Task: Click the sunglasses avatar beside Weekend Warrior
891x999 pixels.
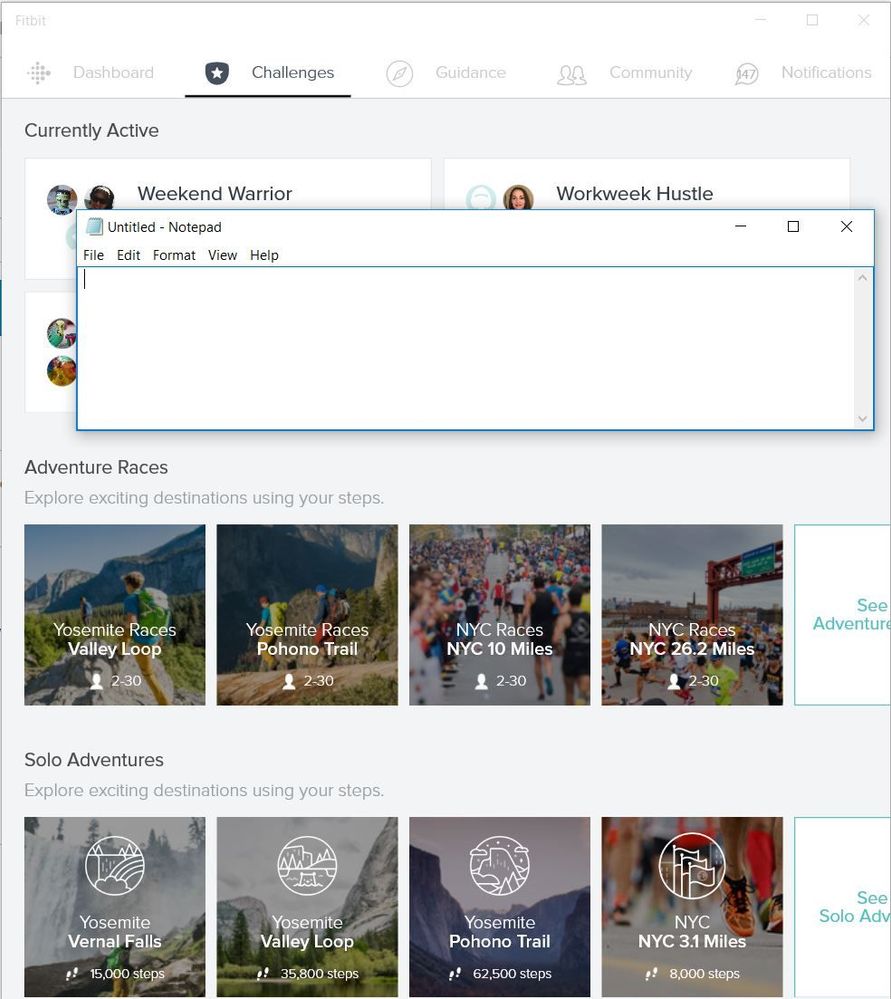Action: point(99,197)
